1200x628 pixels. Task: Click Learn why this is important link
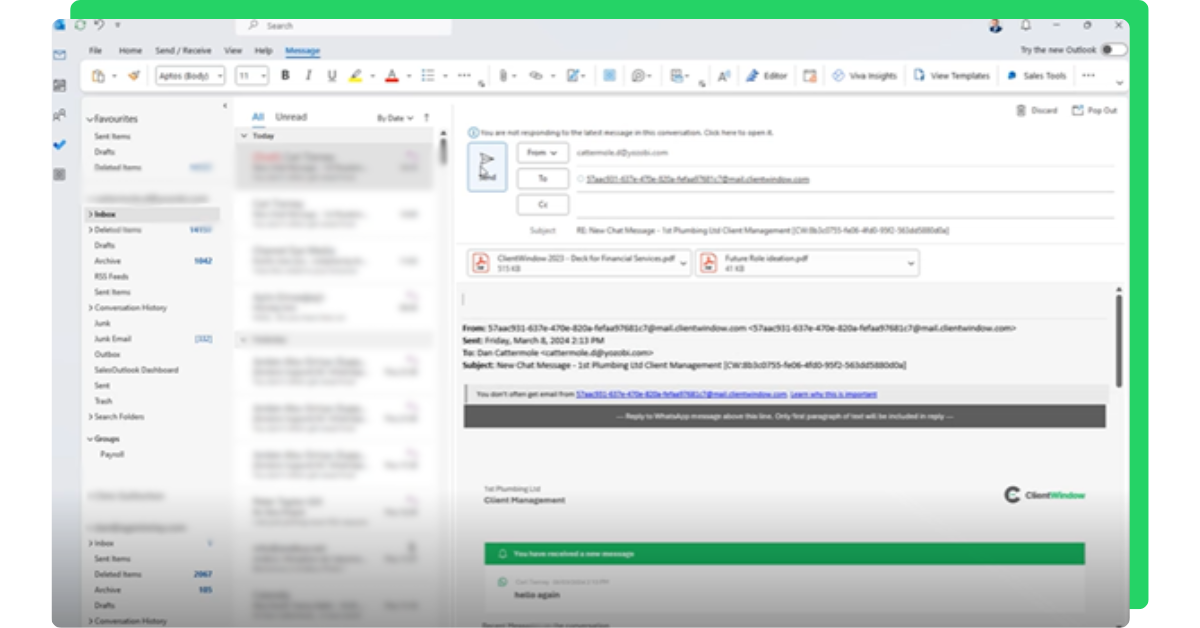(x=833, y=394)
